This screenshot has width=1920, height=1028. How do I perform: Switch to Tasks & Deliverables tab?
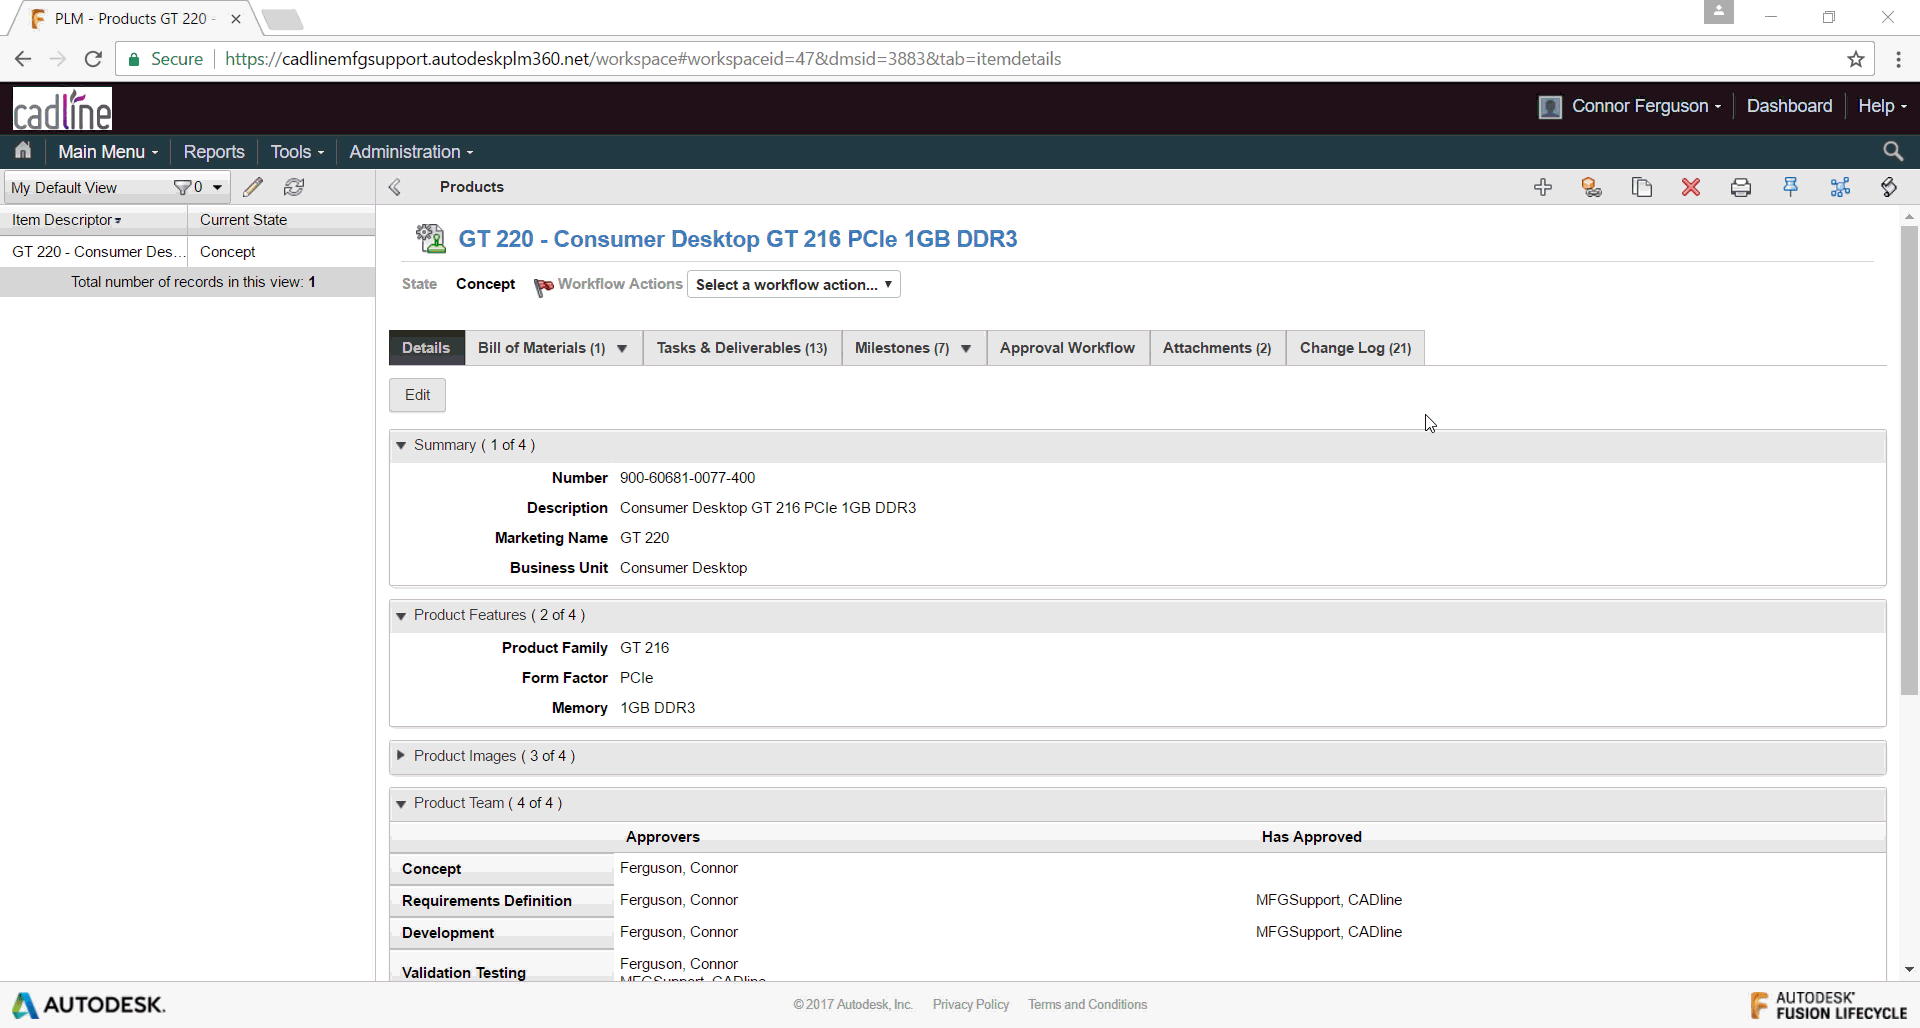pyautogui.click(x=742, y=347)
